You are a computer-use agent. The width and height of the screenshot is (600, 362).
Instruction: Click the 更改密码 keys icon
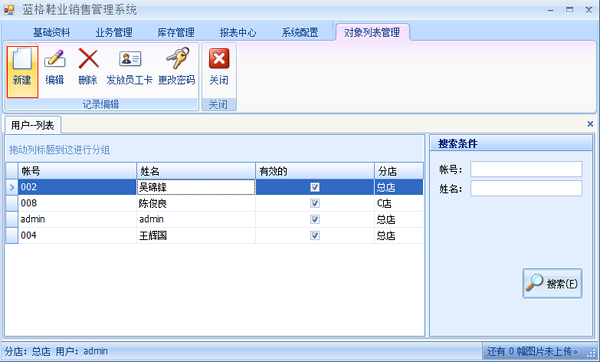tap(178, 58)
